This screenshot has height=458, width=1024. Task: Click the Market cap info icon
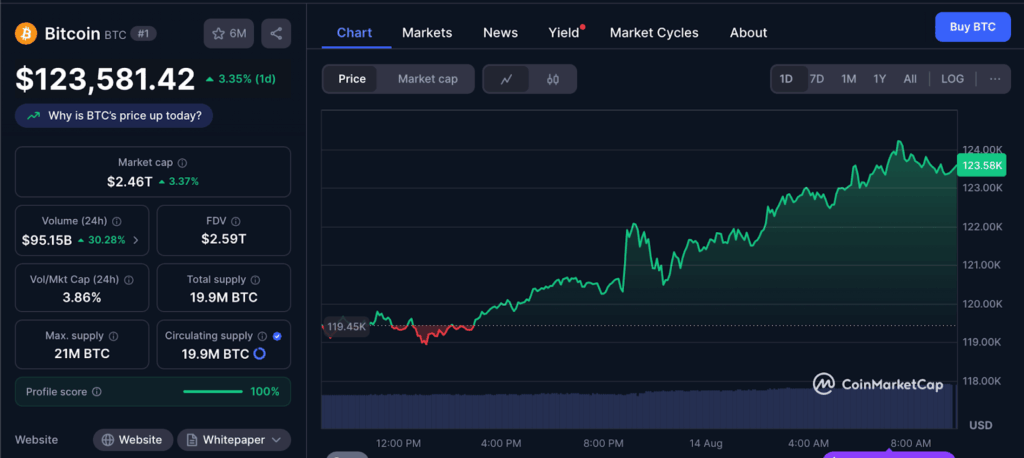[x=182, y=162]
